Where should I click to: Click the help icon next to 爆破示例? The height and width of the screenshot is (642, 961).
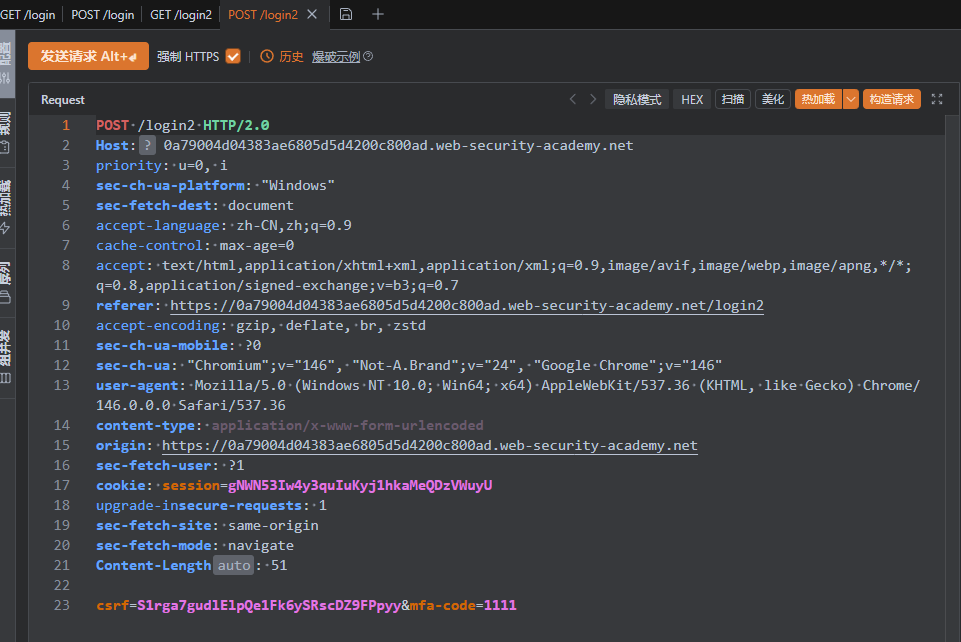pos(368,57)
